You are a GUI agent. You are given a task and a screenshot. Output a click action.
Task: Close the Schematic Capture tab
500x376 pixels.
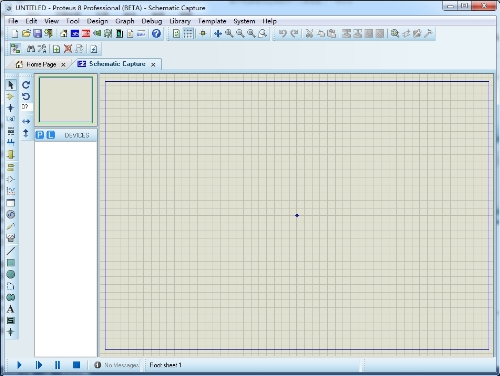point(153,65)
